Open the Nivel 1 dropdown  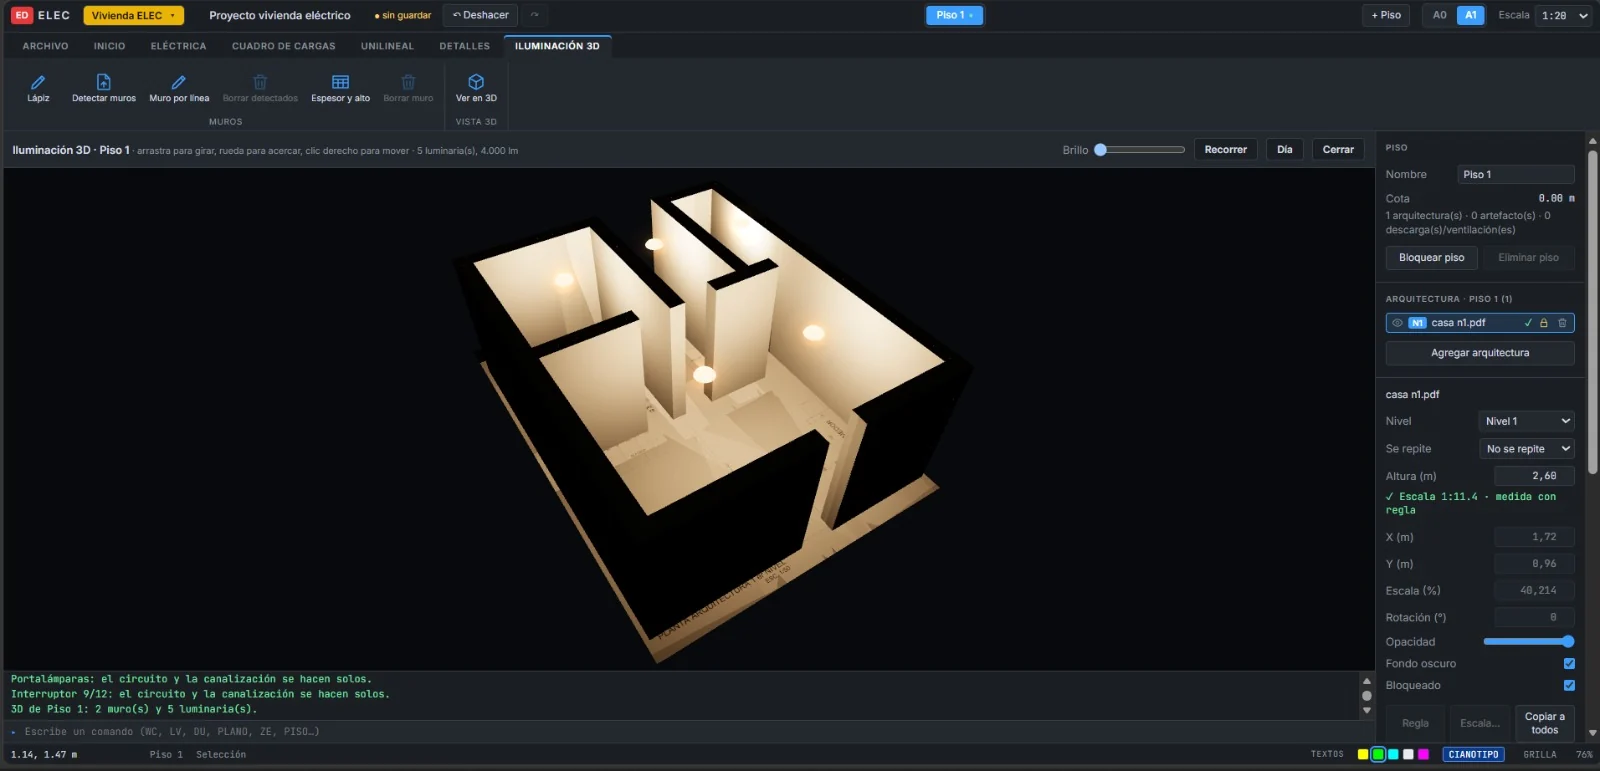[1527, 421]
